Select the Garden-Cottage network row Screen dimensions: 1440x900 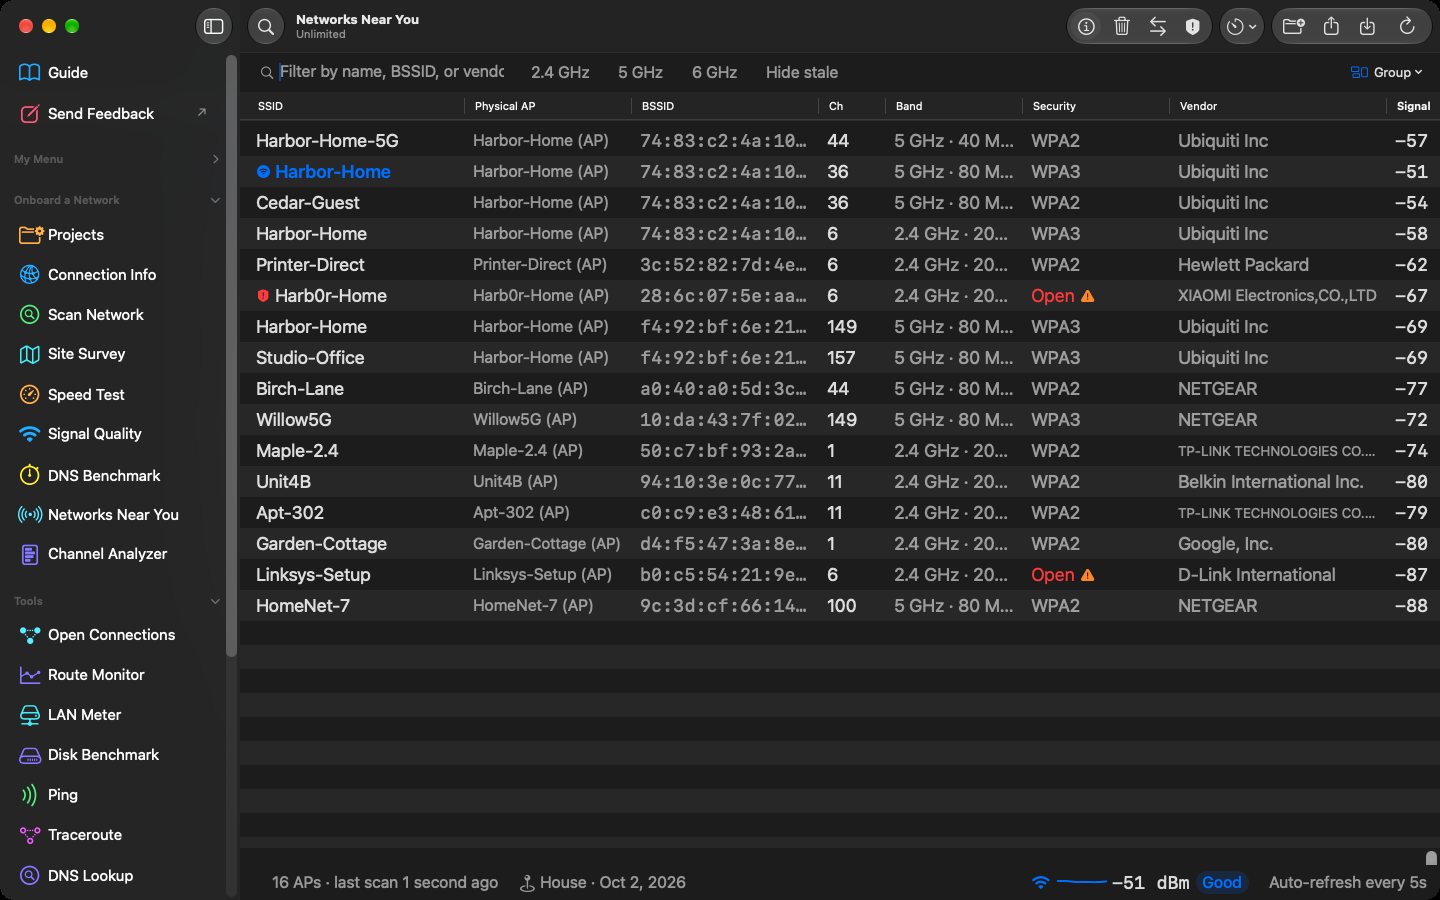coord(840,544)
